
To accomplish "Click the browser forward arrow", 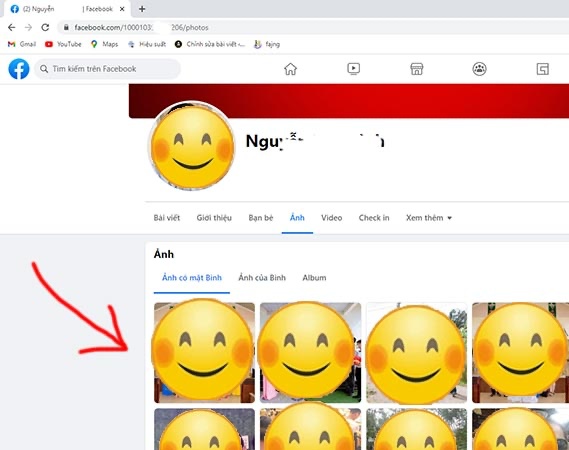I will pyautogui.click(x=28, y=27).
